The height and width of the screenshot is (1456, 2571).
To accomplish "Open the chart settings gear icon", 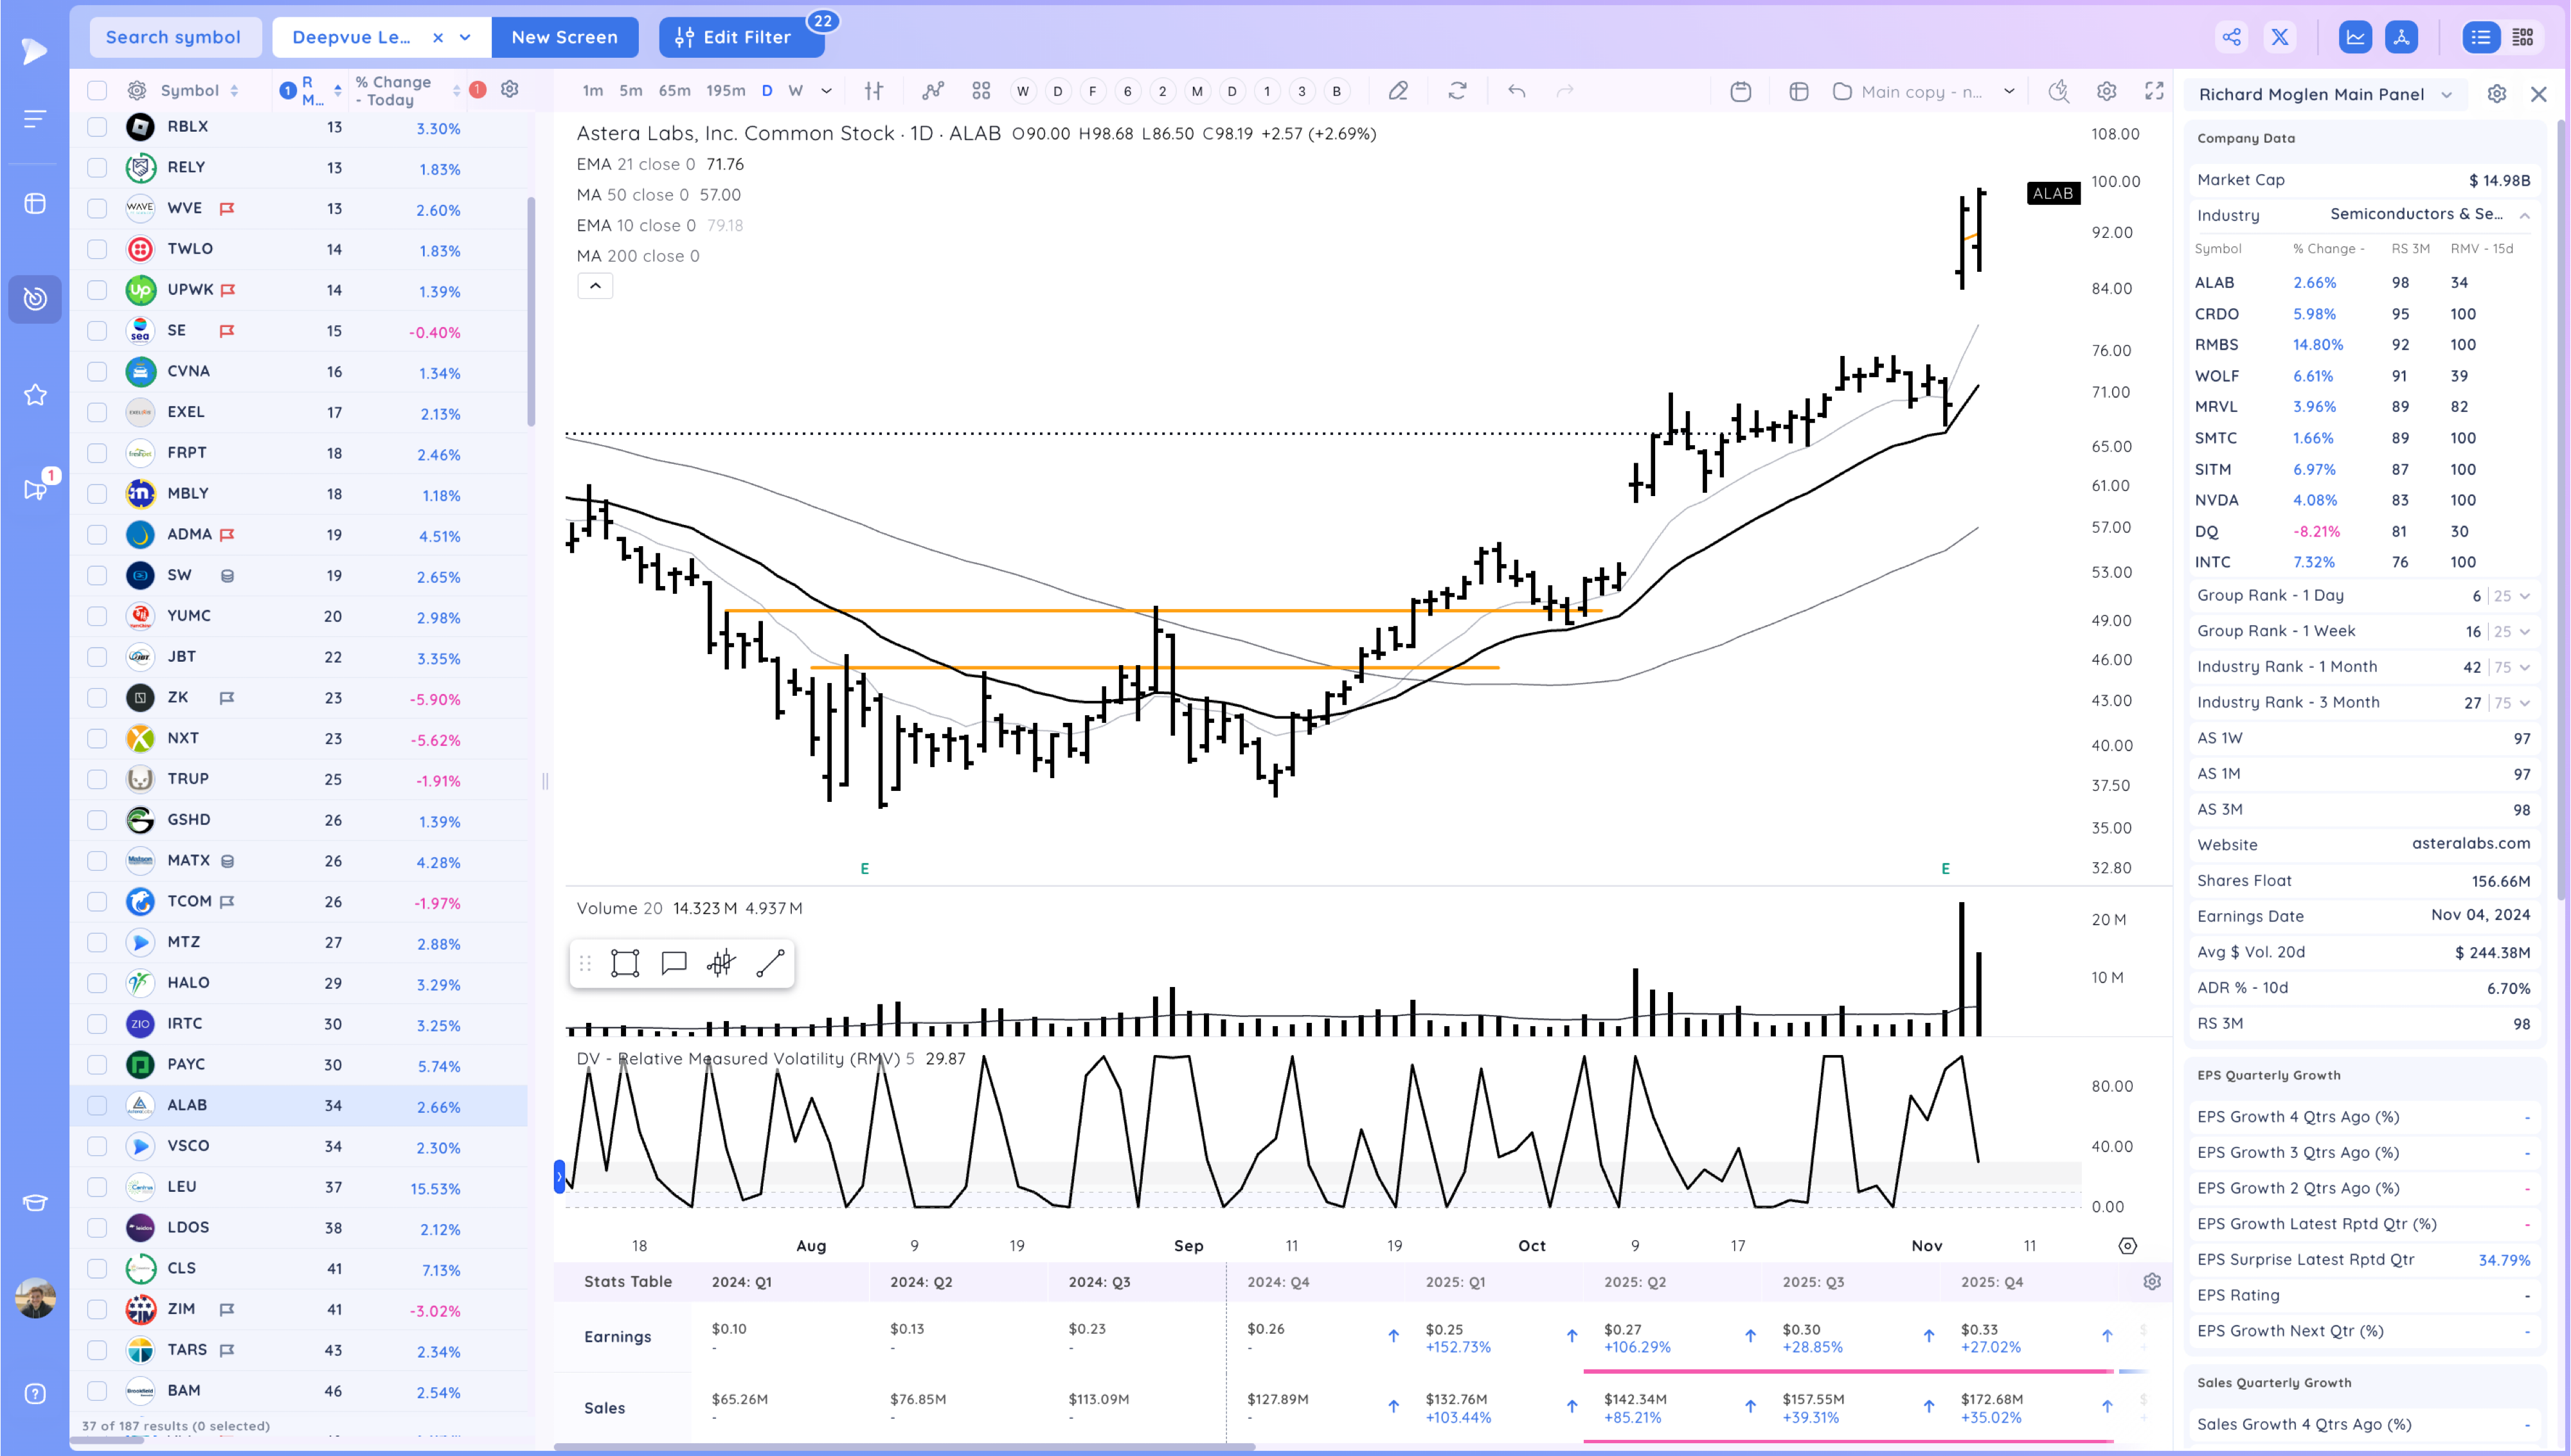I will [2106, 91].
